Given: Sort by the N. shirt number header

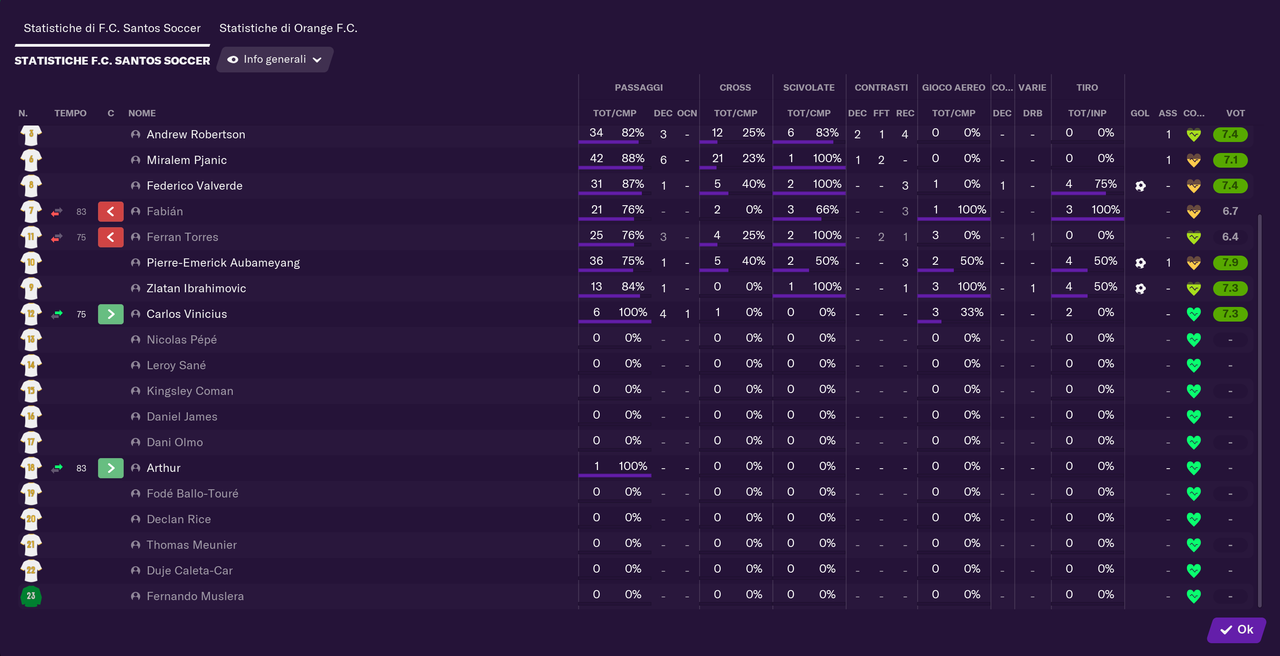Looking at the screenshot, I should [x=23, y=113].
